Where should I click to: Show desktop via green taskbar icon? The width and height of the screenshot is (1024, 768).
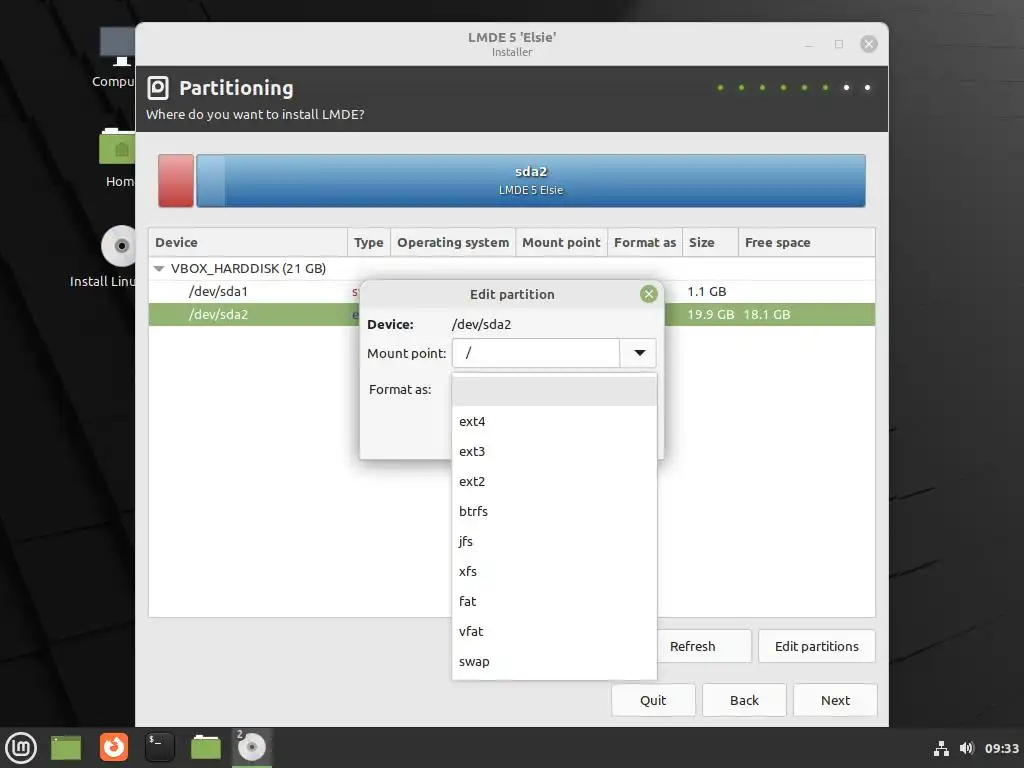(x=66, y=748)
